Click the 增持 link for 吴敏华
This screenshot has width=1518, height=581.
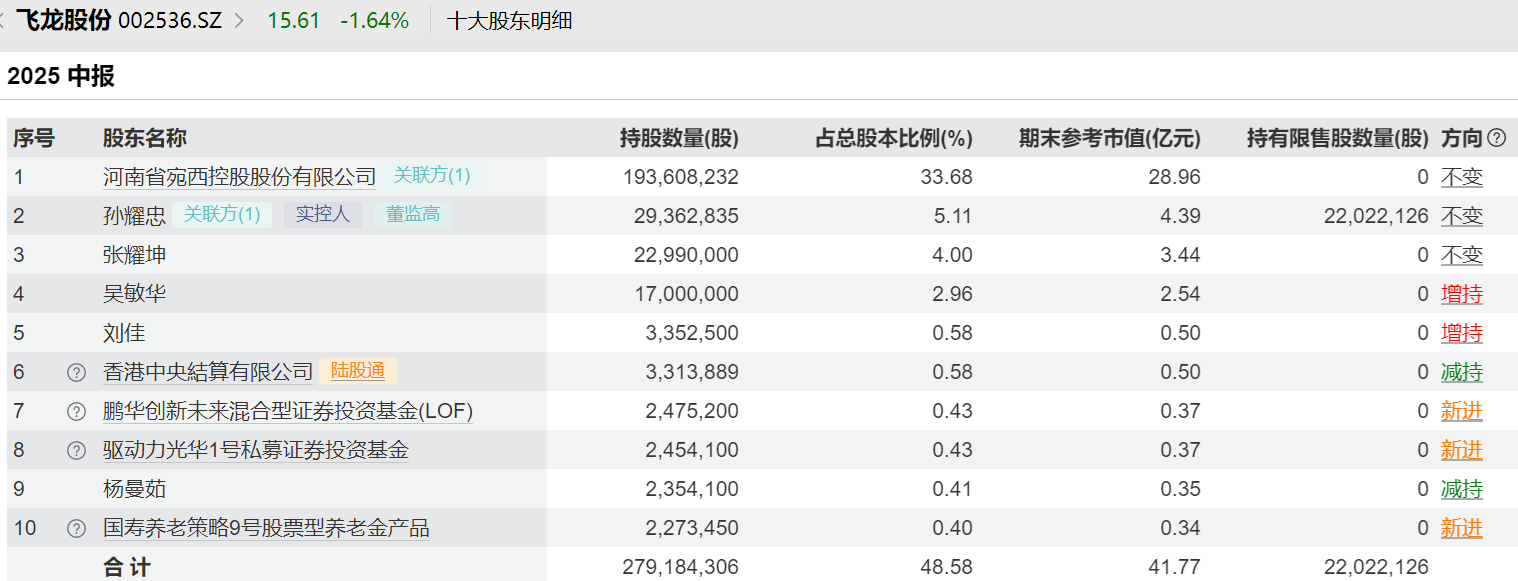[x=1462, y=293]
